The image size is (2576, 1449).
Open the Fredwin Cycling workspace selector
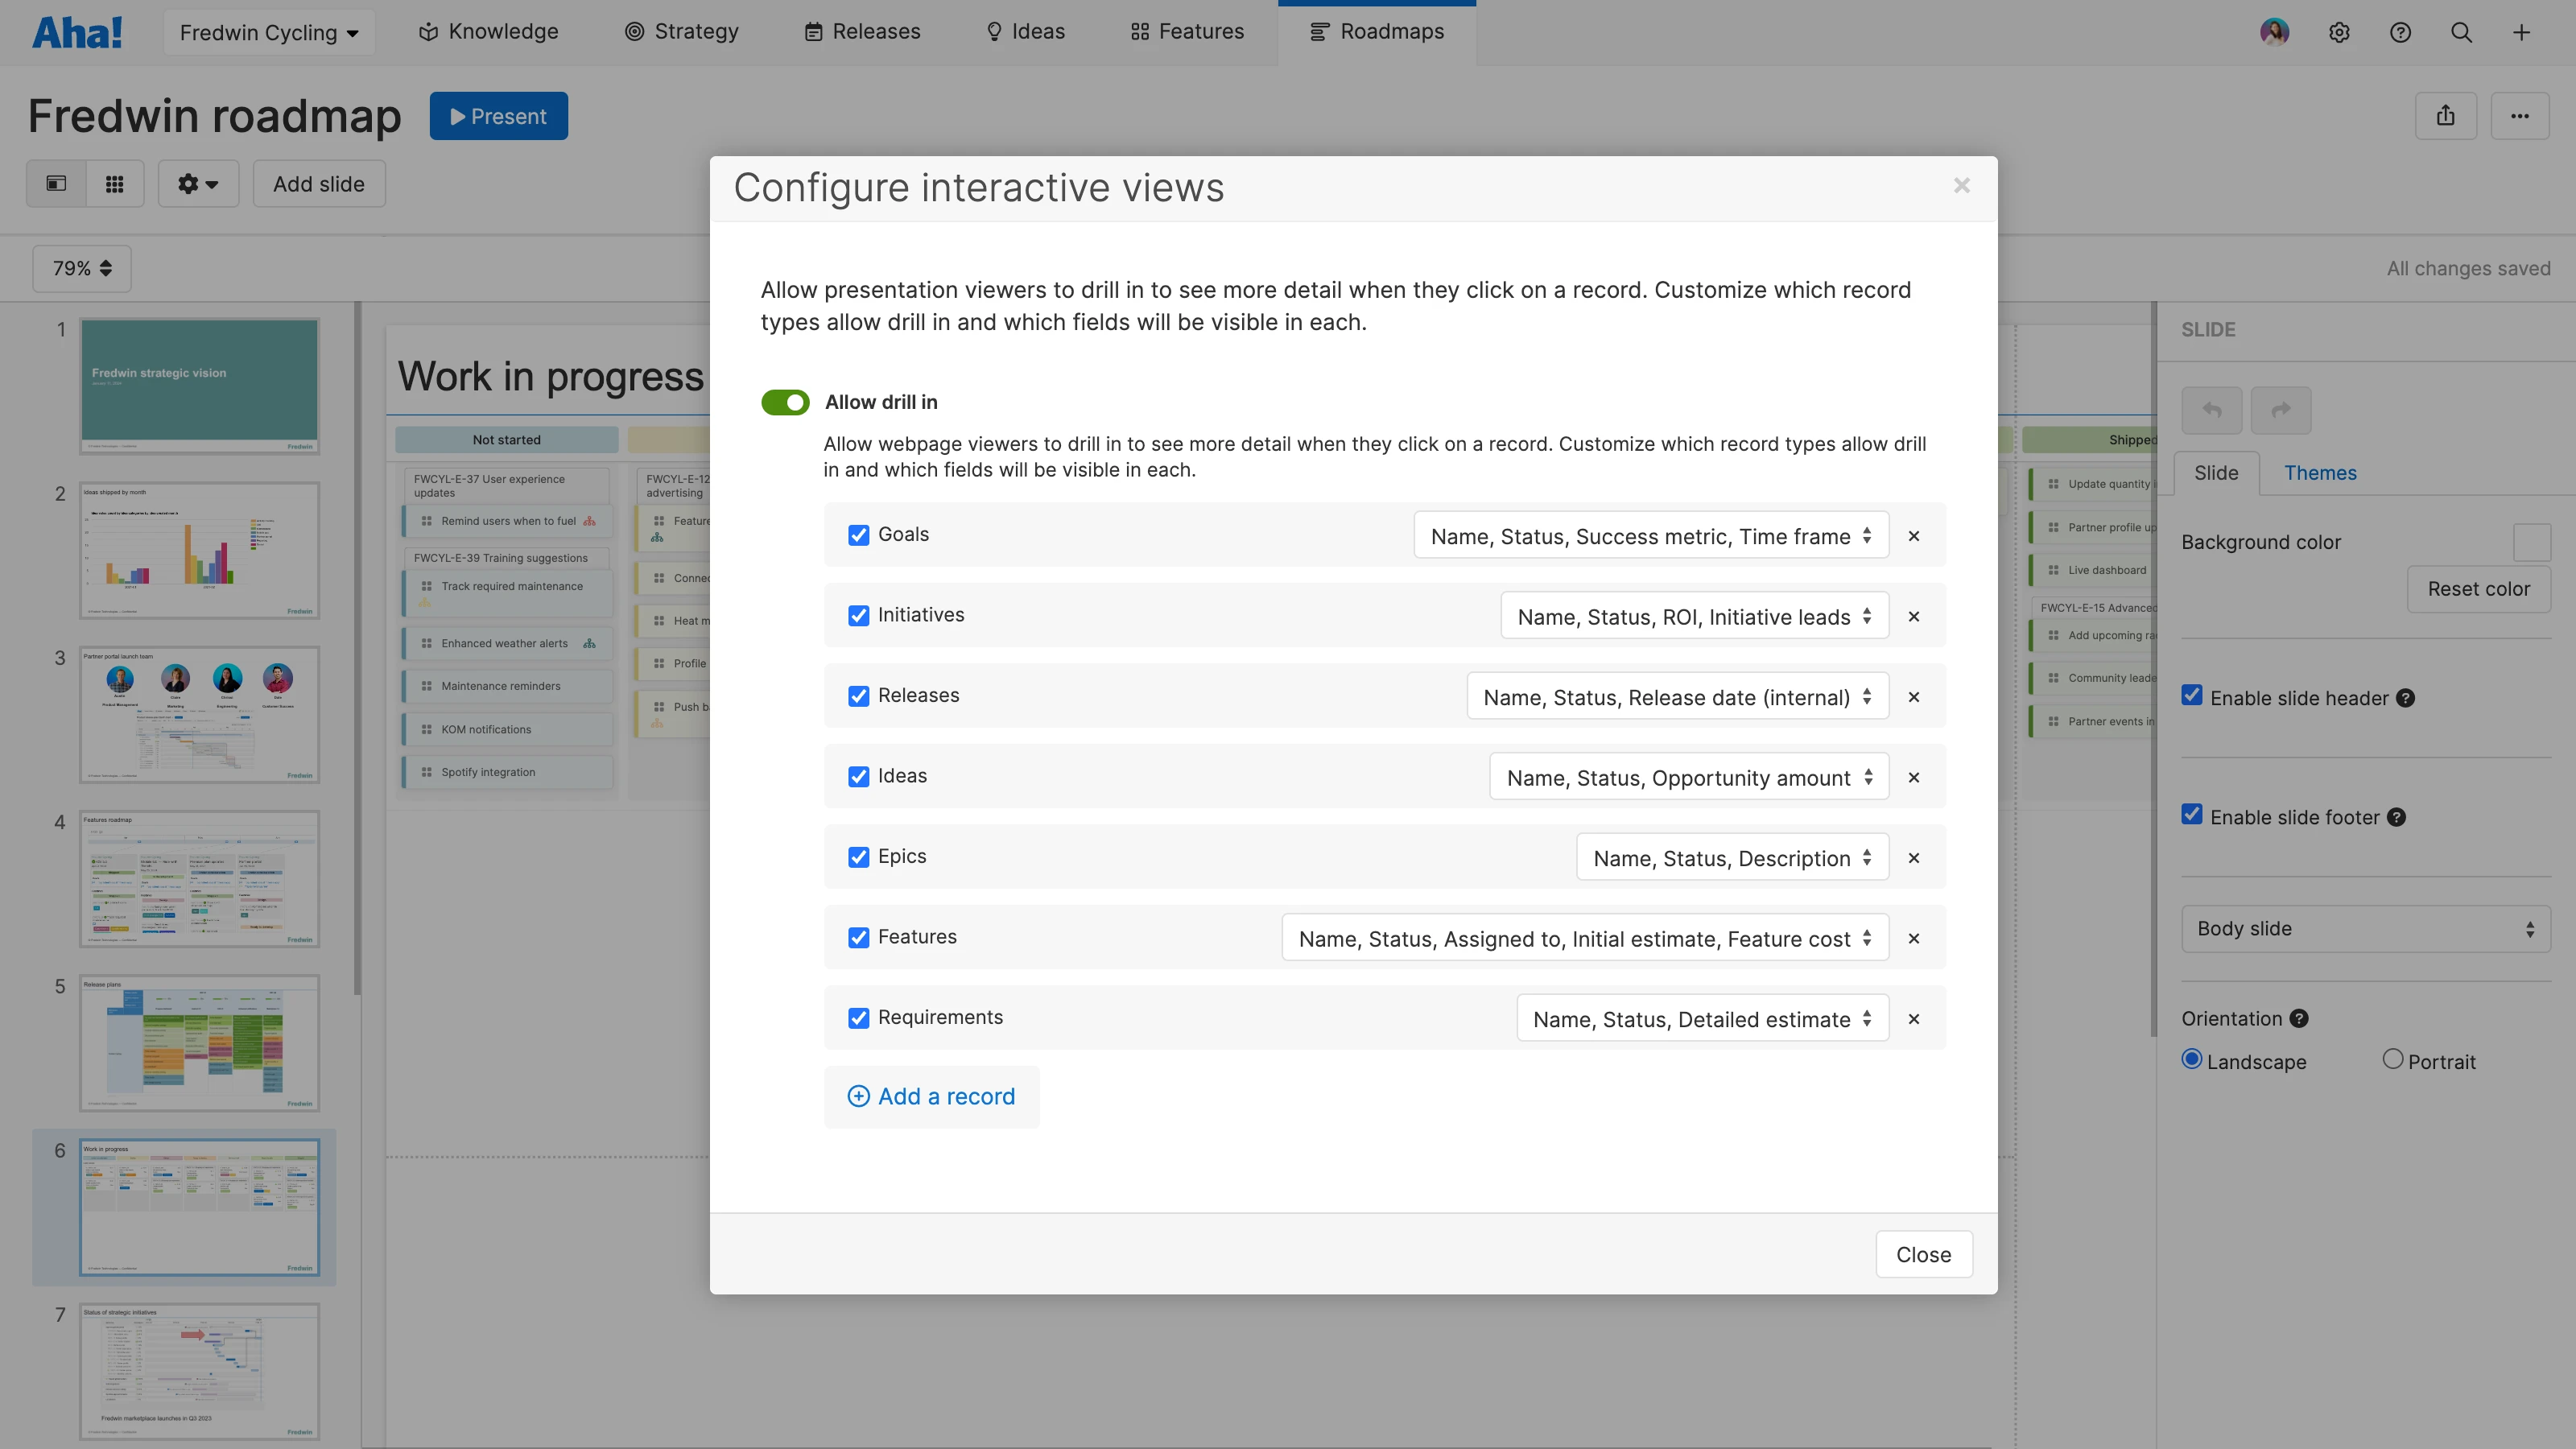[268, 31]
